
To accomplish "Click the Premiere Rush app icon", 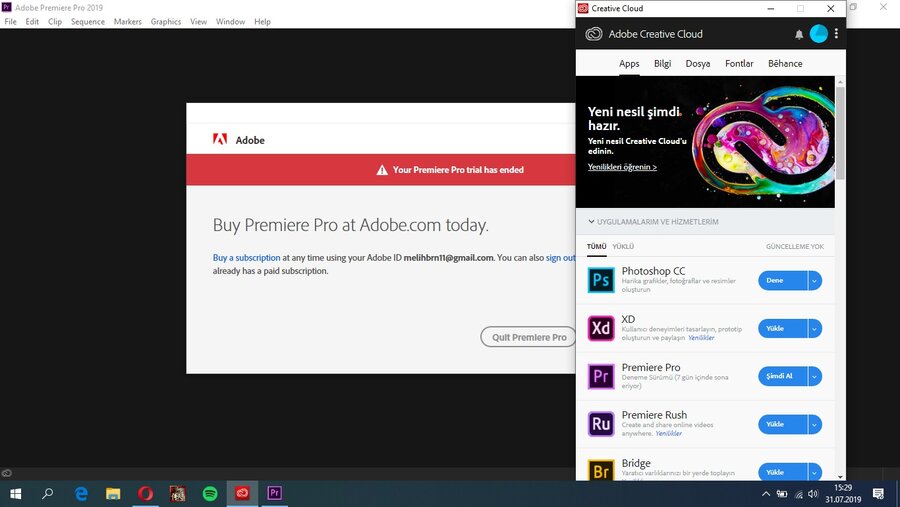I will 601,424.
